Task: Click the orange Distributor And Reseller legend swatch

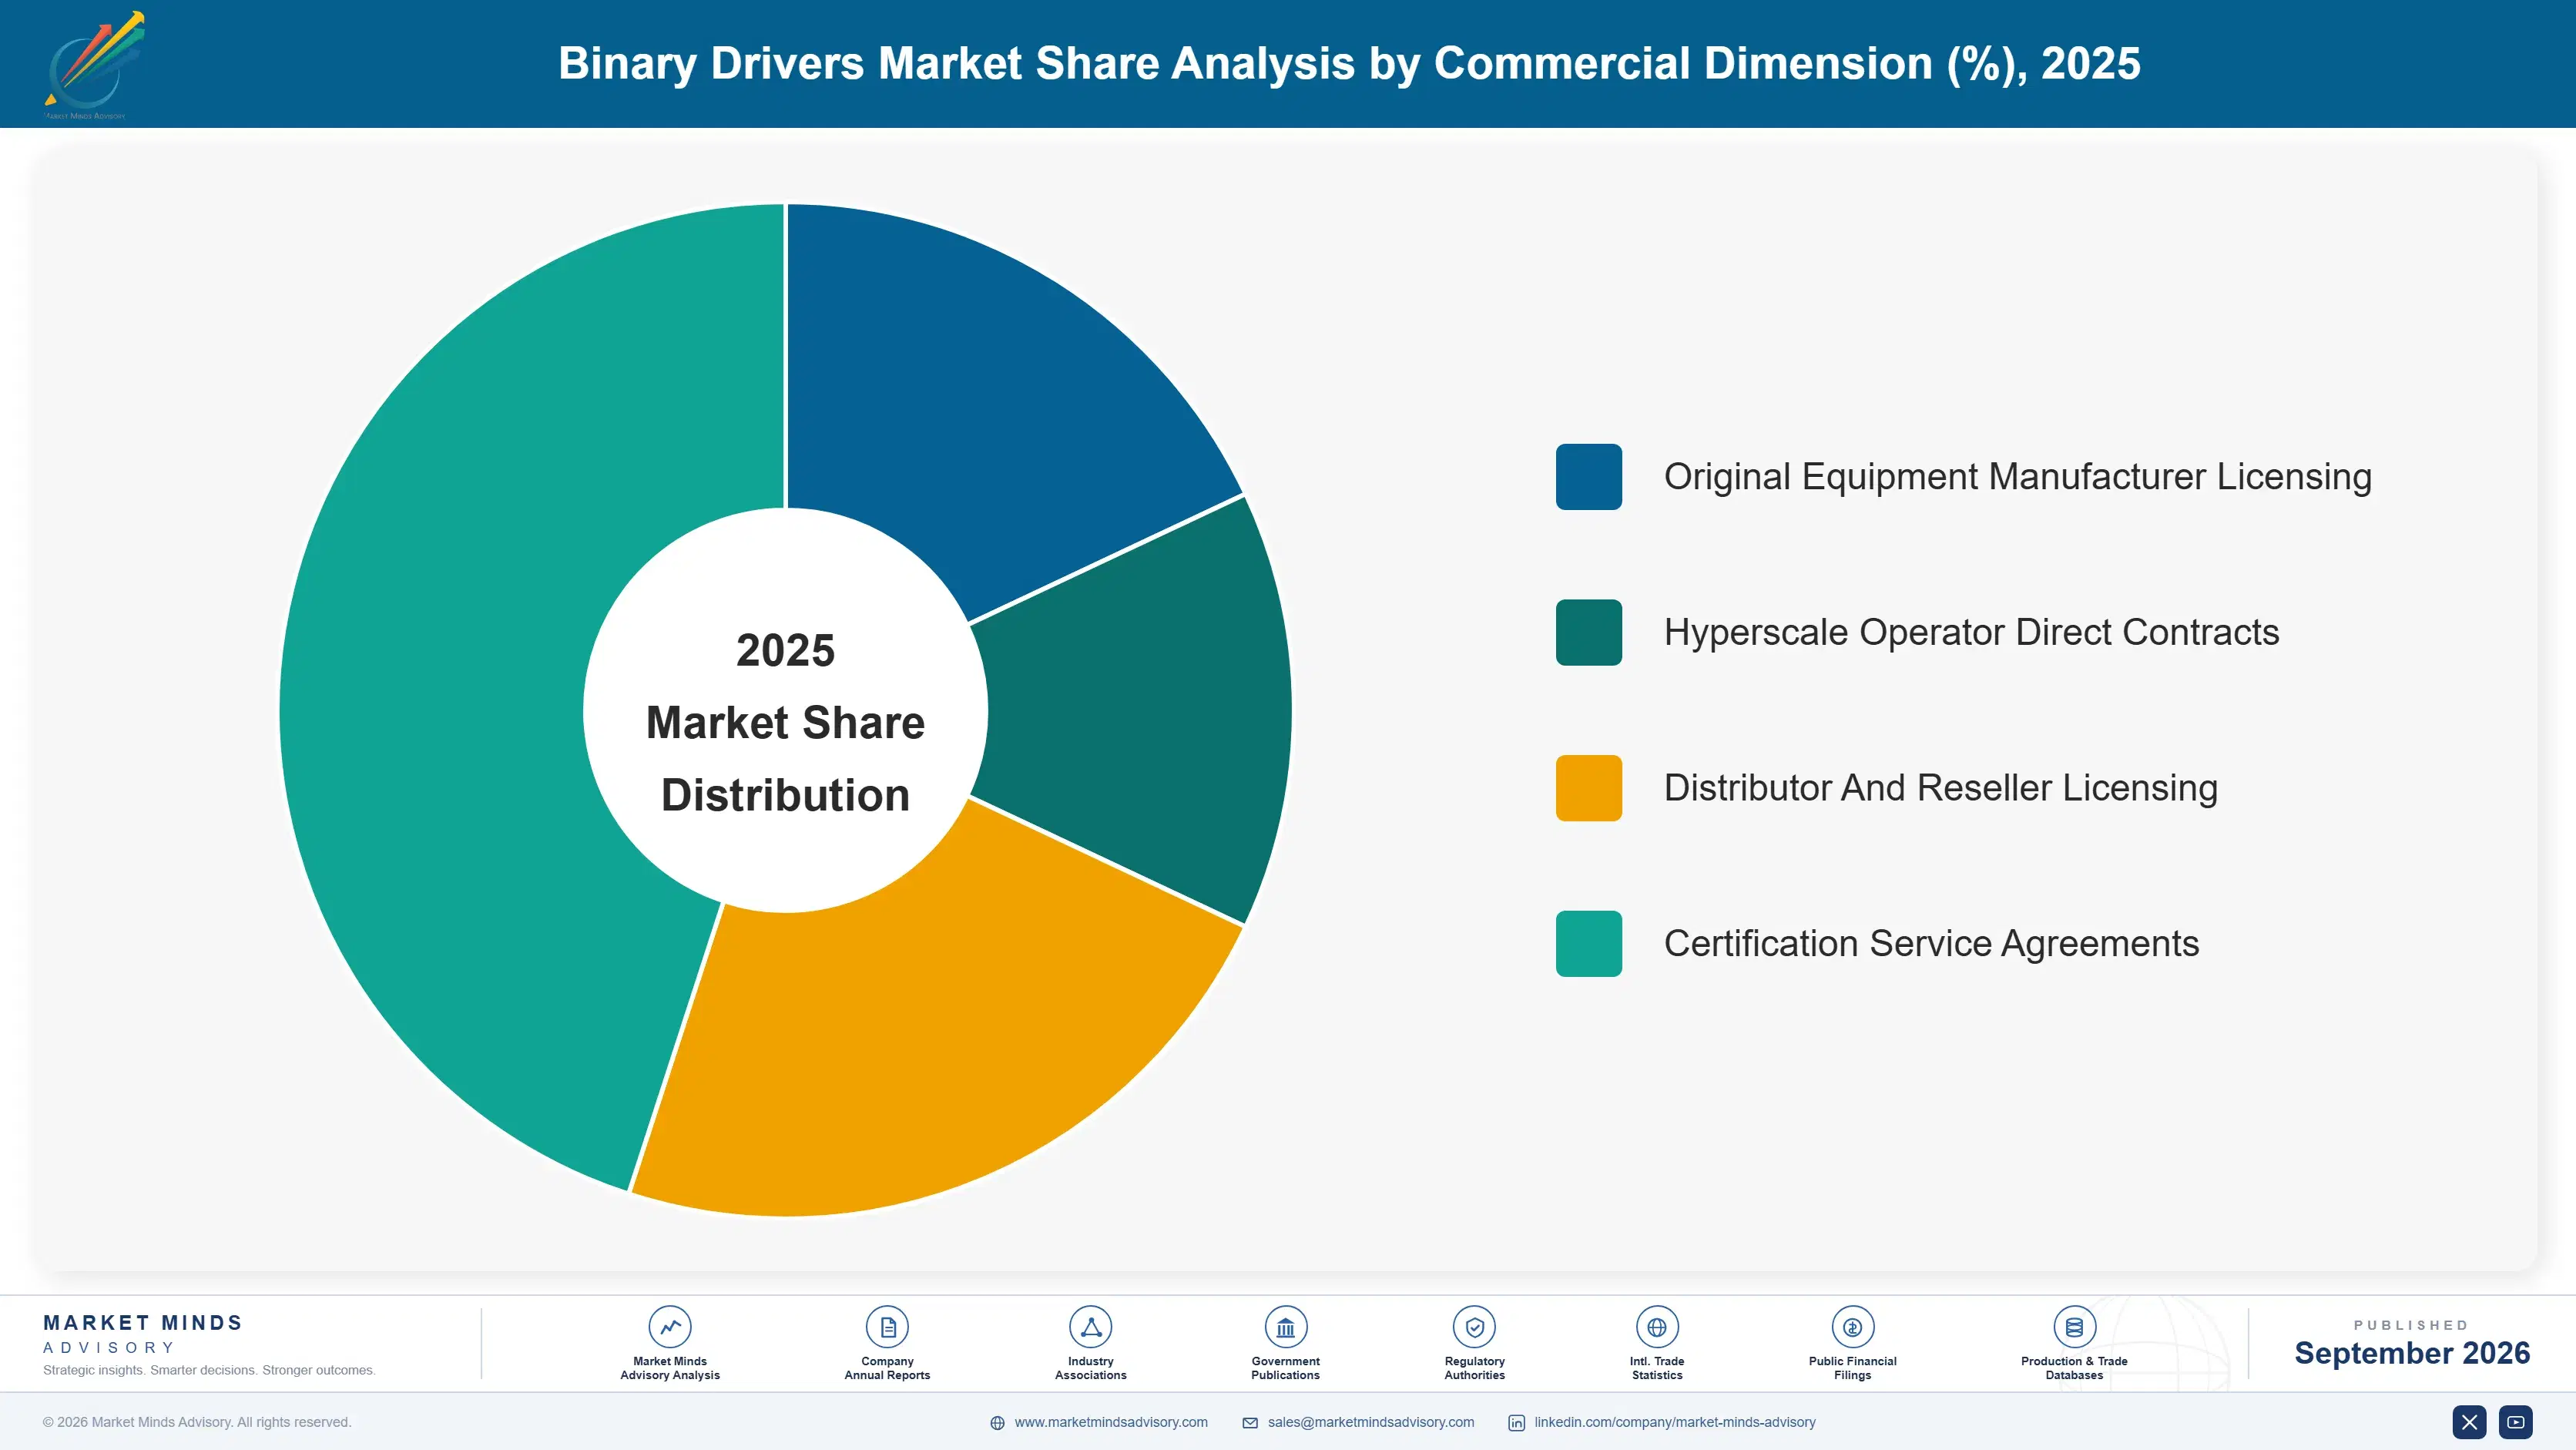Action: tap(1588, 788)
